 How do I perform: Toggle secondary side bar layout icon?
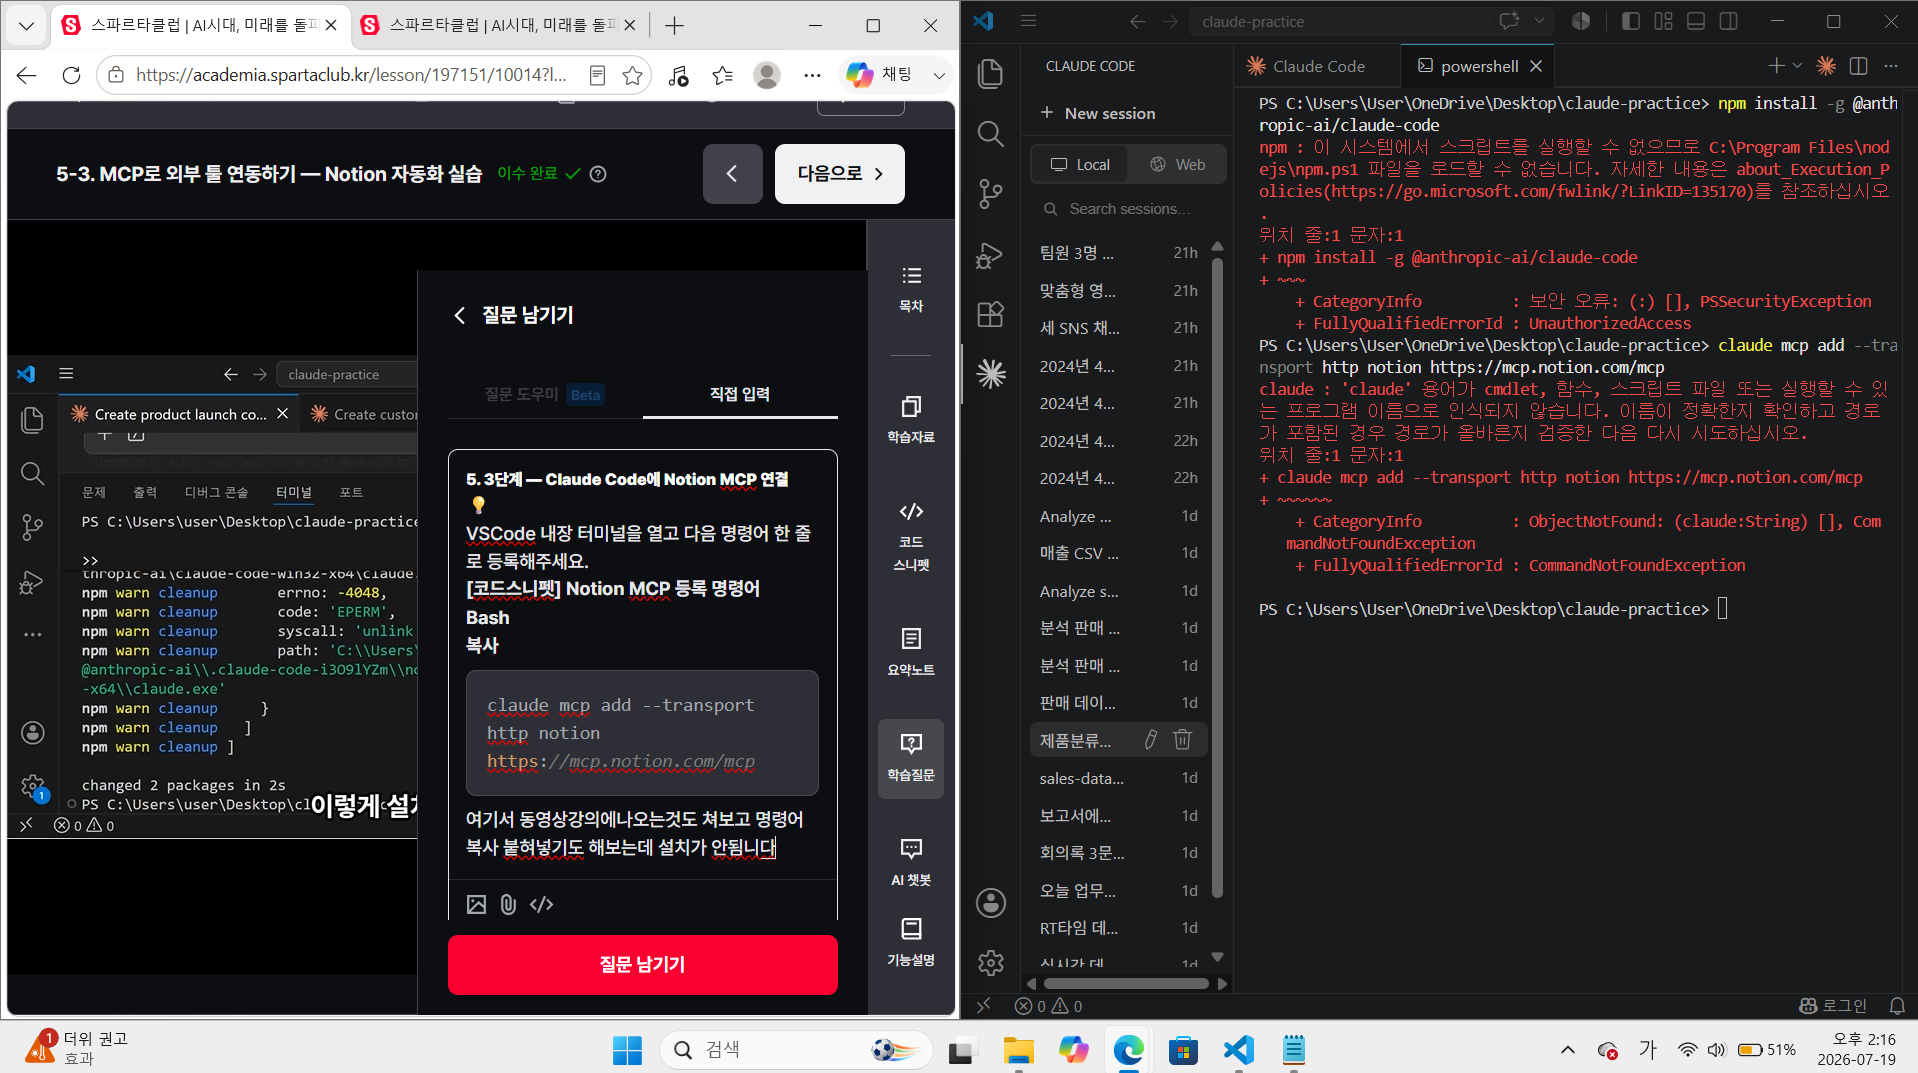(1728, 21)
